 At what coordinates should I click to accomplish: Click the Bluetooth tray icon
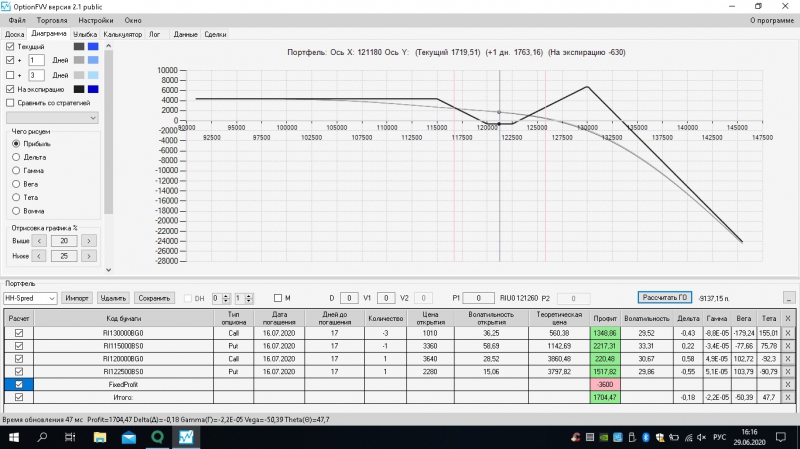point(645,437)
